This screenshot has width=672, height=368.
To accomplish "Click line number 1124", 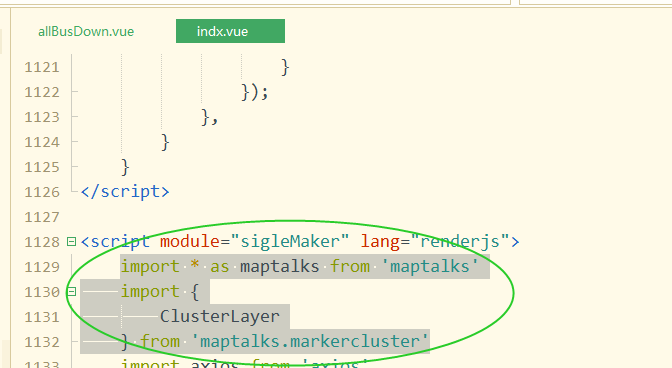I will (x=42, y=142).
